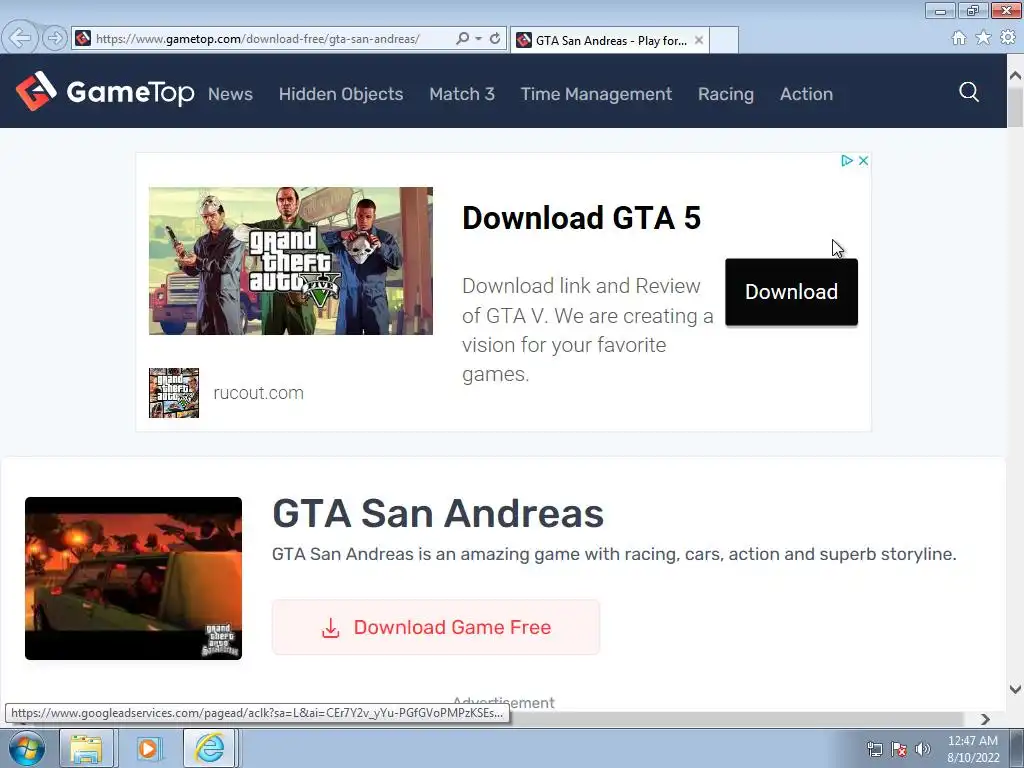Go back with the browser Back arrow

(20, 38)
